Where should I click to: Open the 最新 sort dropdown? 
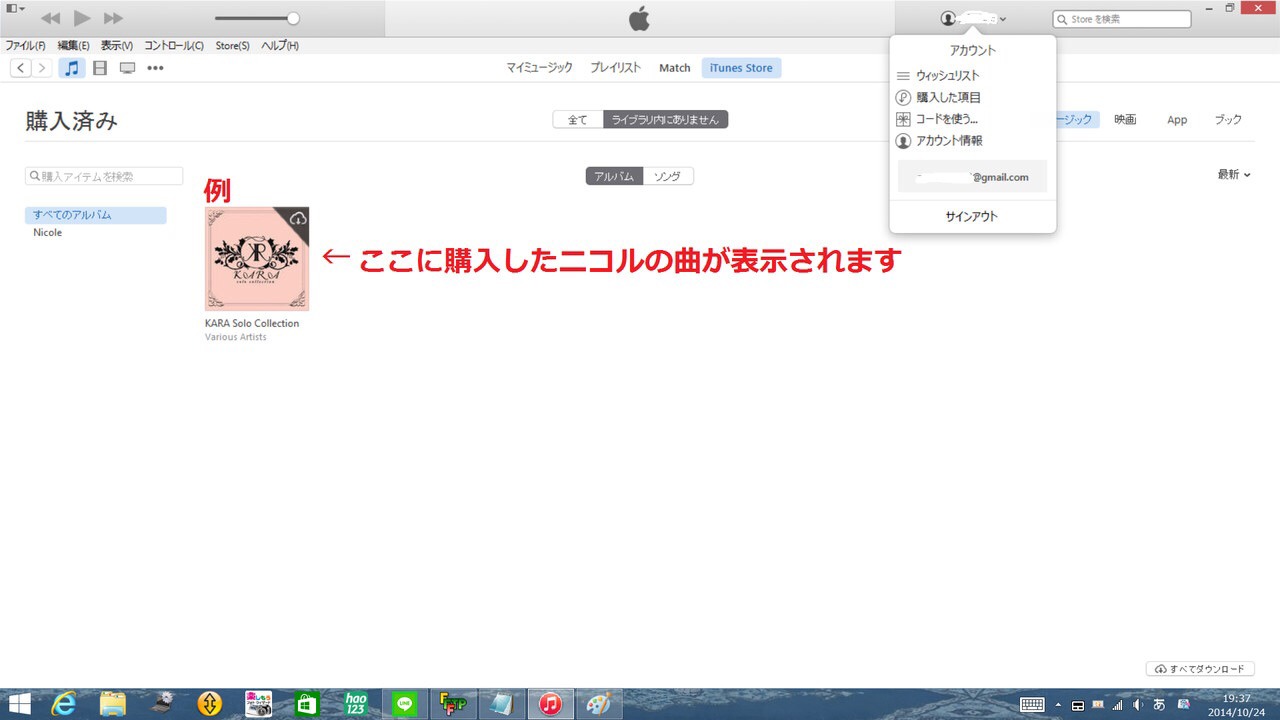tap(1234, 175)
